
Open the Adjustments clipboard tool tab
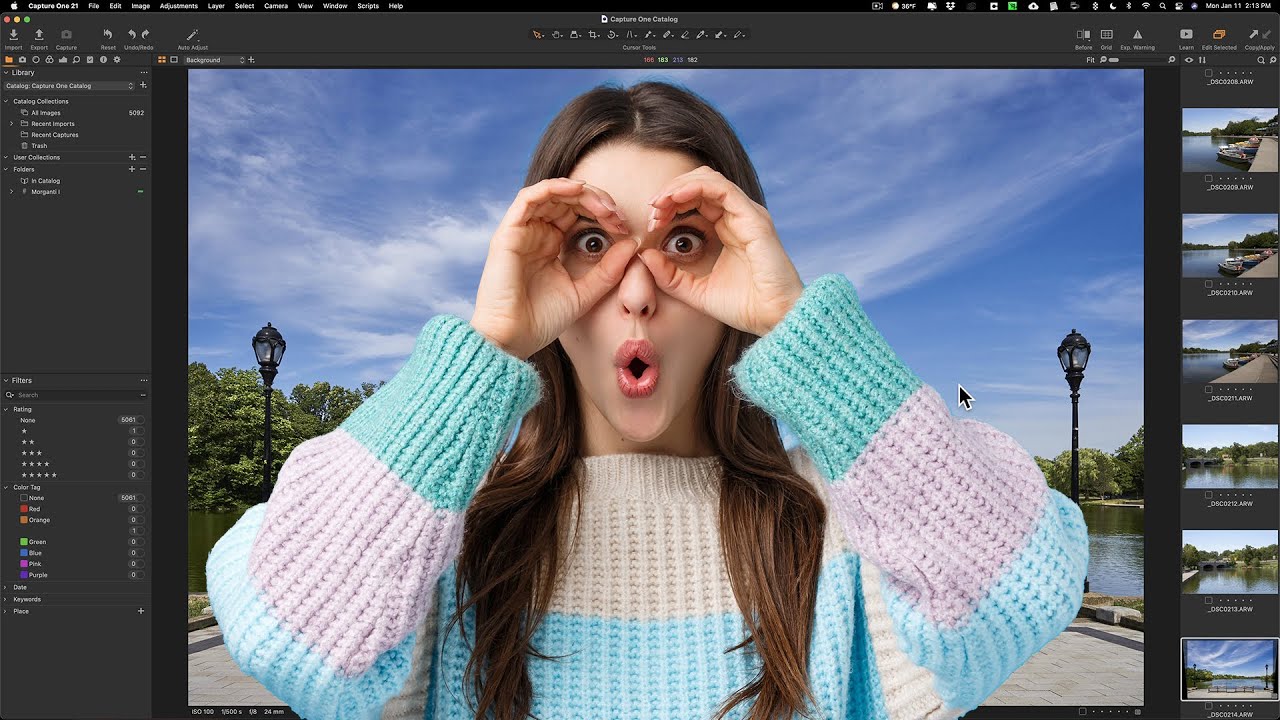click(x=90, y=60)
